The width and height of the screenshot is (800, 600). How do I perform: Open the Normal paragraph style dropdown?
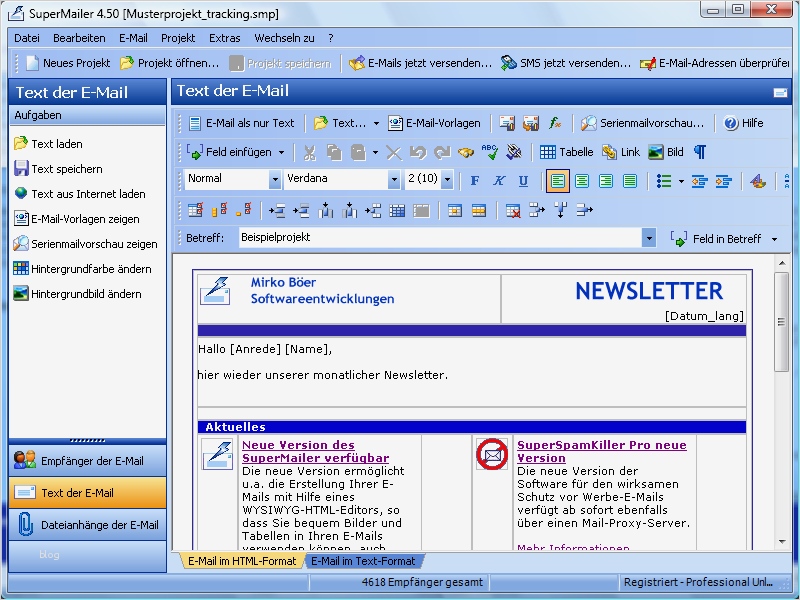[275, 180]
